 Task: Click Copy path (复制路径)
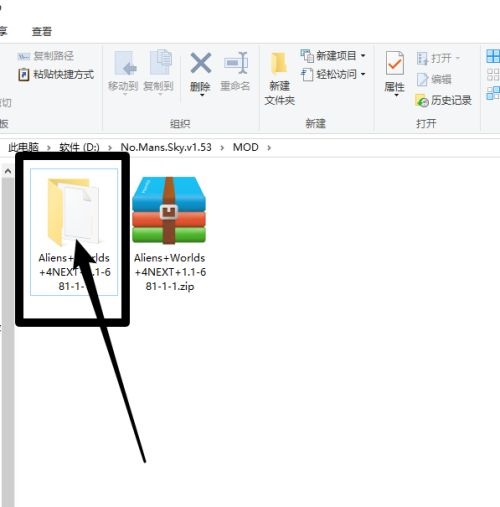coord(46,56)
